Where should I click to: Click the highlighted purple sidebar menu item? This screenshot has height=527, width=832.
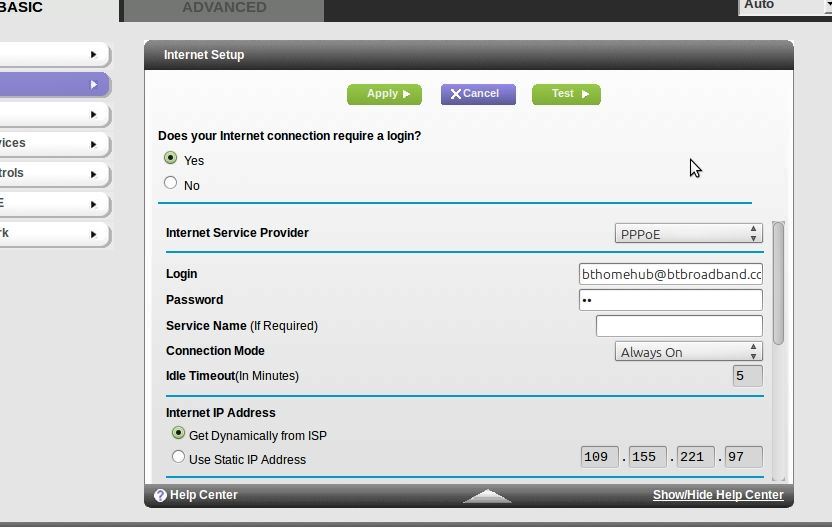[x=53, y=84]
